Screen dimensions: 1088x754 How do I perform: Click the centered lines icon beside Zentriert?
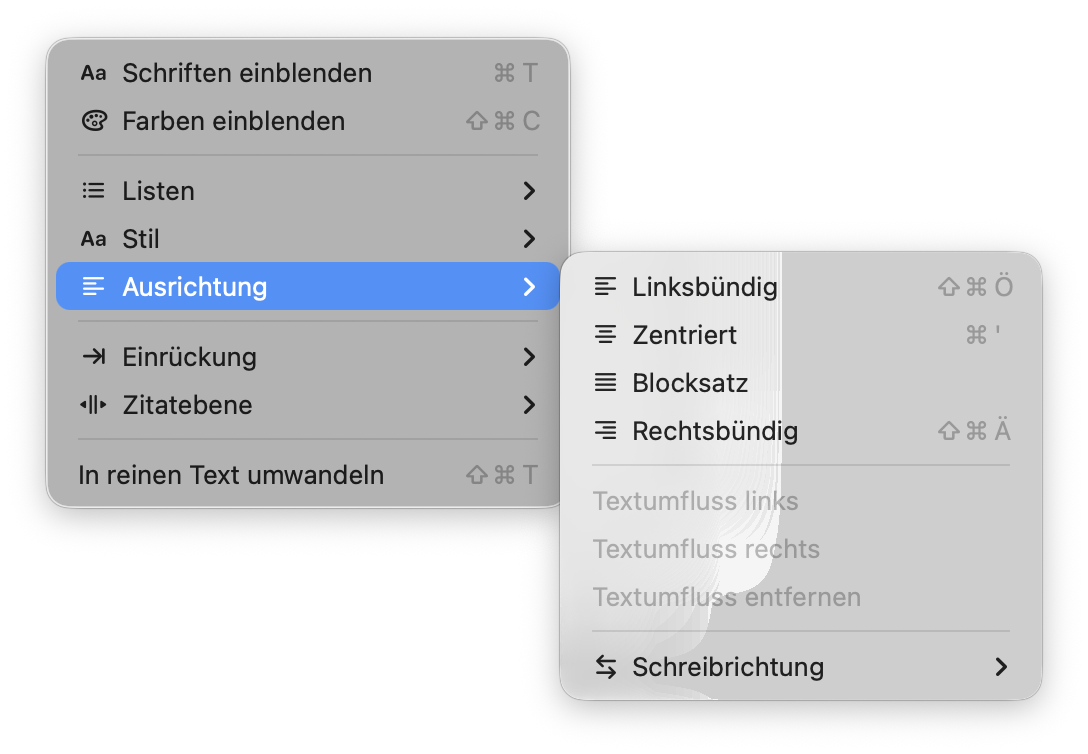(605, 335)
